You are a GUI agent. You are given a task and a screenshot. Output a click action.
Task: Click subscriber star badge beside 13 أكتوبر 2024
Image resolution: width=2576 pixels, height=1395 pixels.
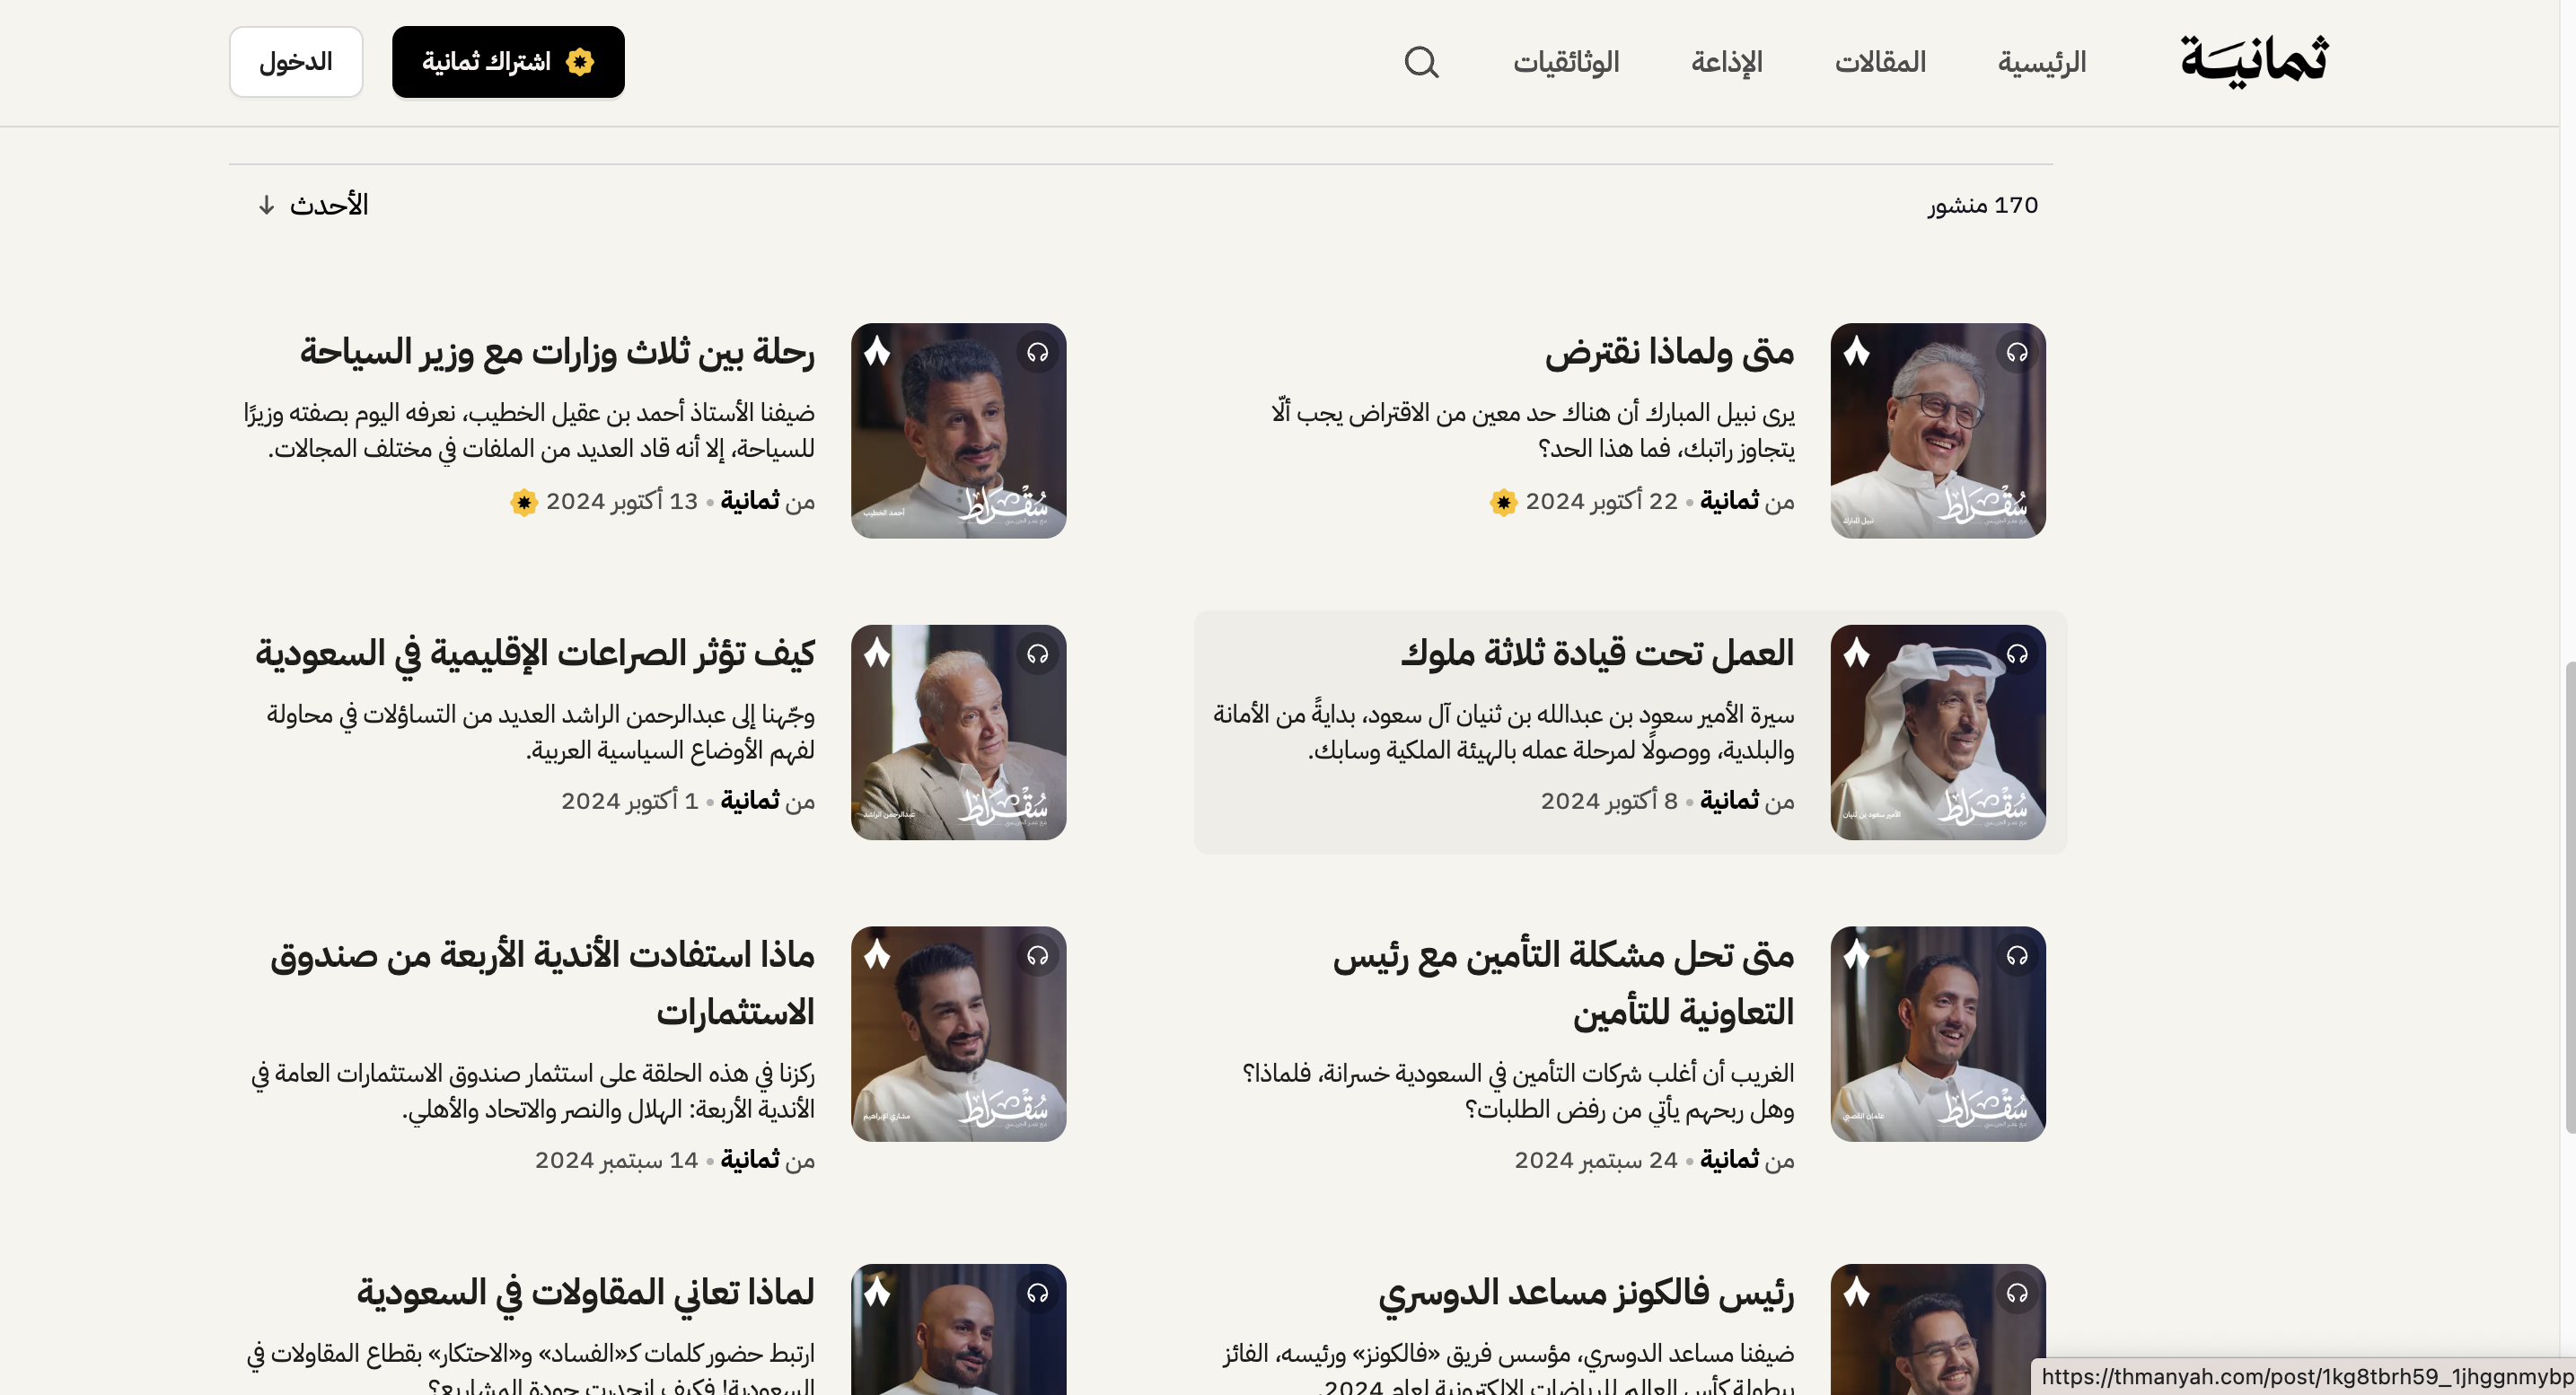coord(524,502)
